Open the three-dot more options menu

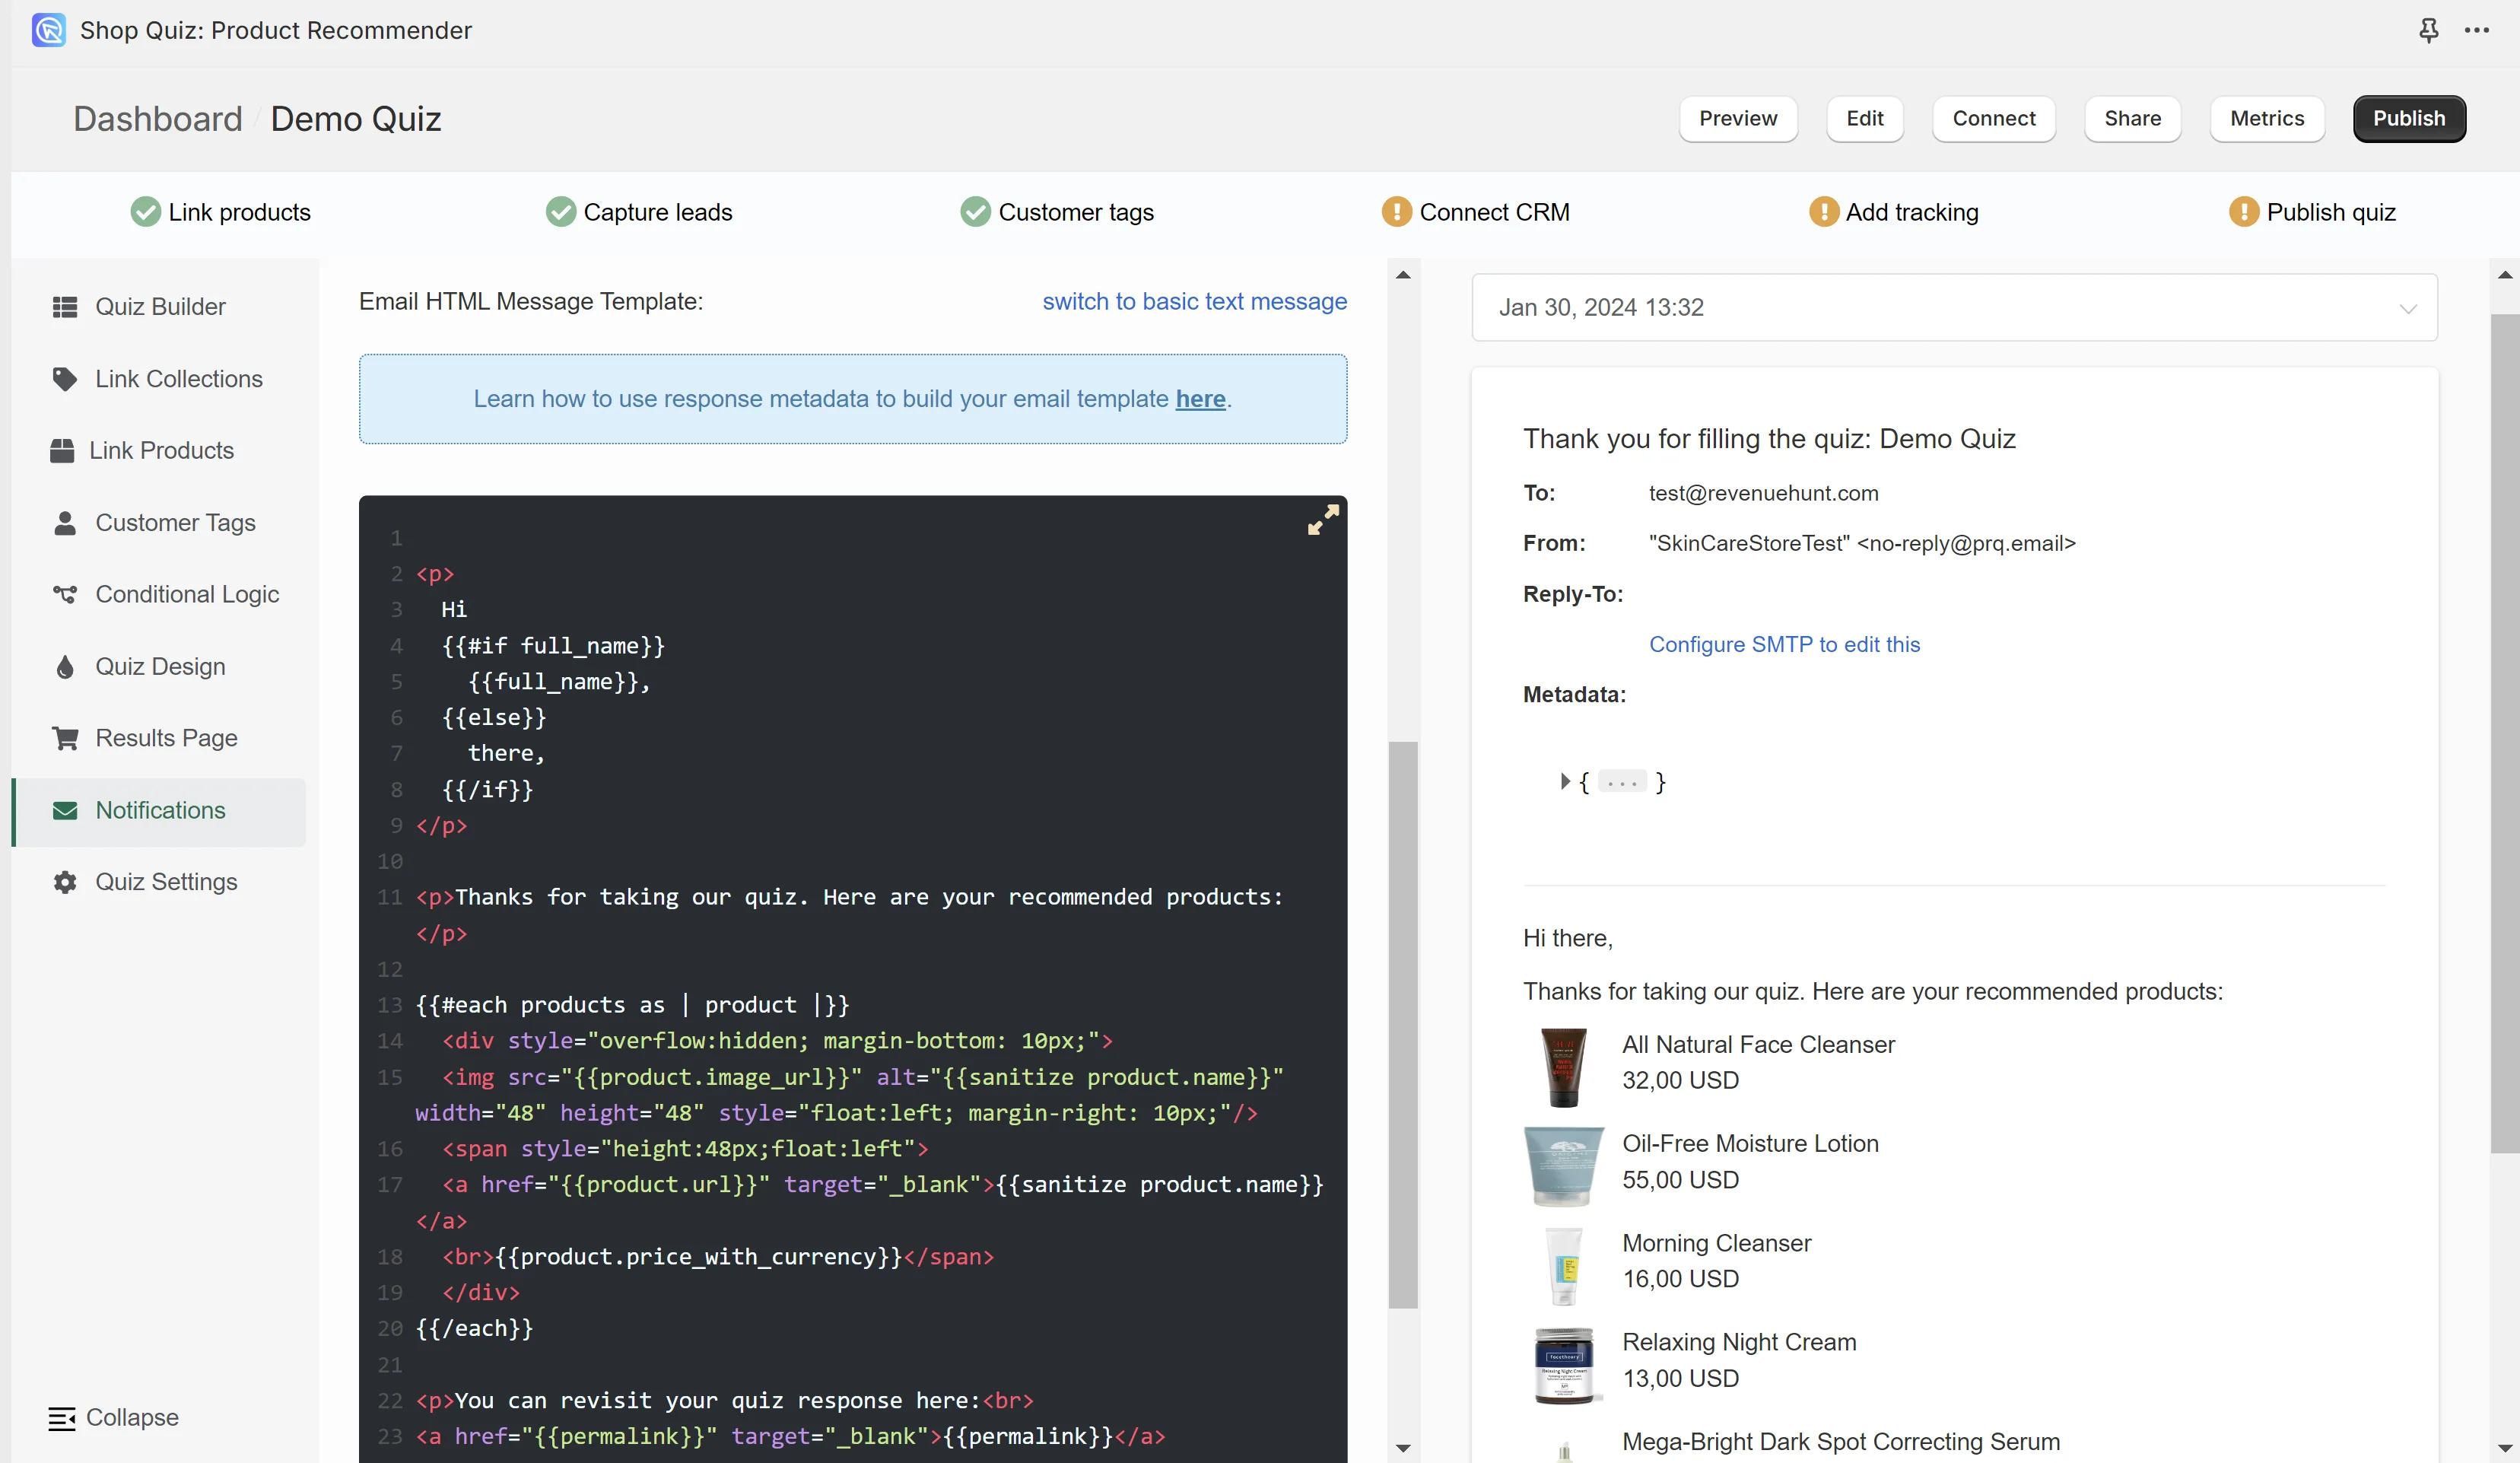click(2477, 30)
